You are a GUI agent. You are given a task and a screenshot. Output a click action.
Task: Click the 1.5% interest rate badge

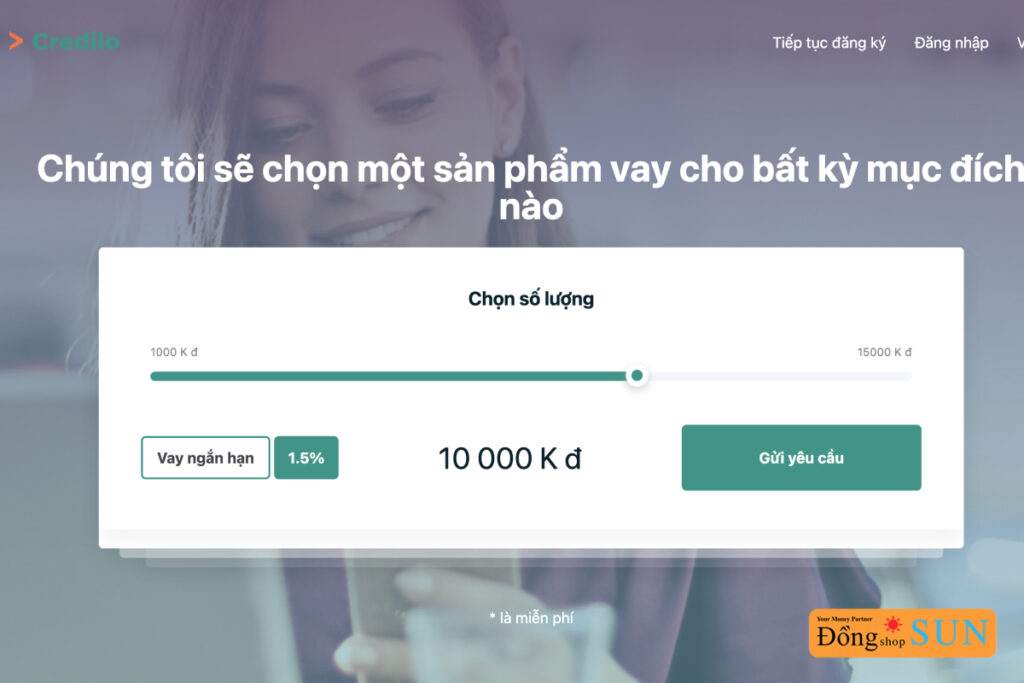[306, 458]
